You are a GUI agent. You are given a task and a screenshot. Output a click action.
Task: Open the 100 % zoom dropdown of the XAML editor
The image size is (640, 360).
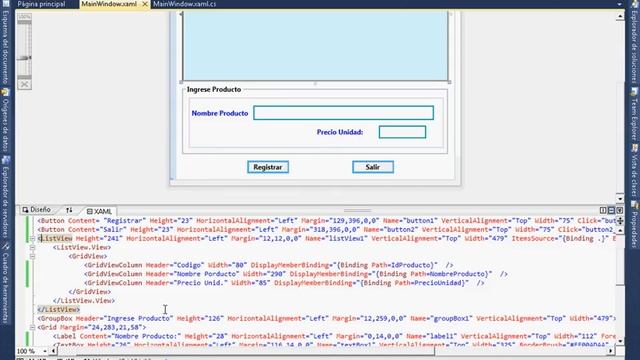click(x=45, y=351)
